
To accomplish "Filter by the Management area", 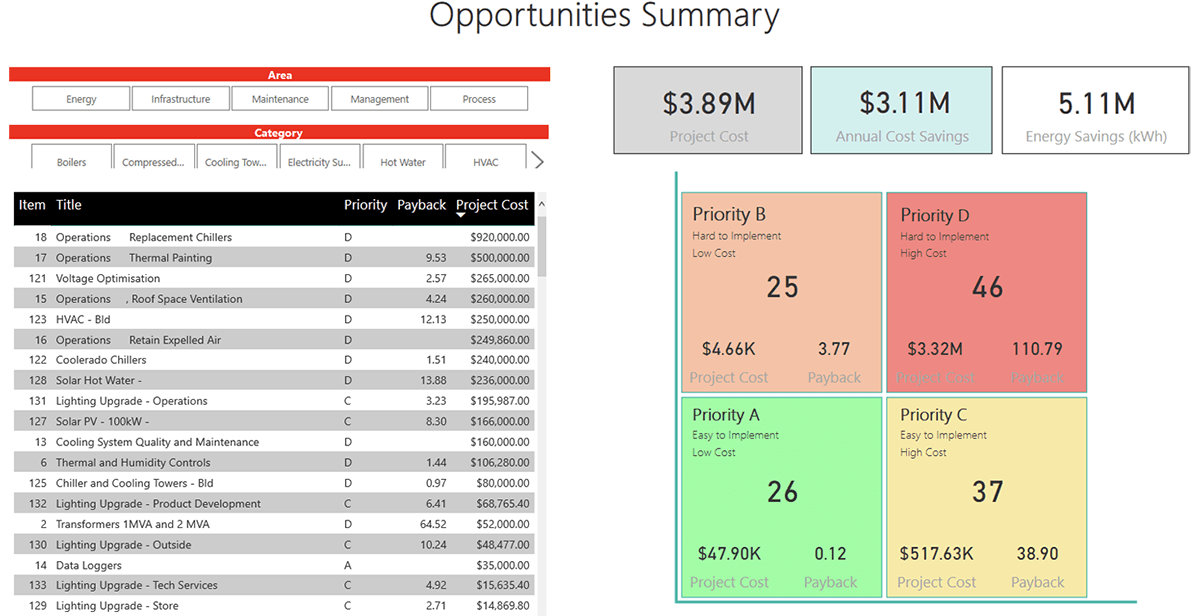I will pos(380,99).
